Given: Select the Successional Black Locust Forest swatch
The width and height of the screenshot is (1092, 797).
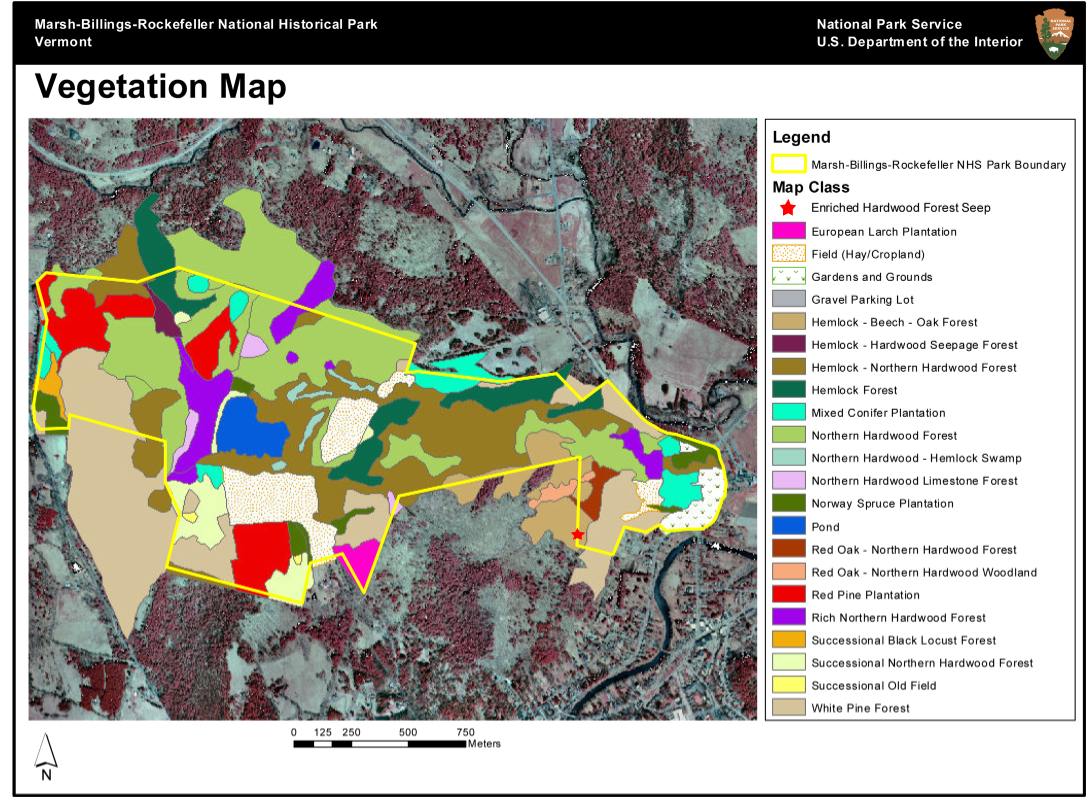Looking at the screenshot, I should [x=788, y=640].
